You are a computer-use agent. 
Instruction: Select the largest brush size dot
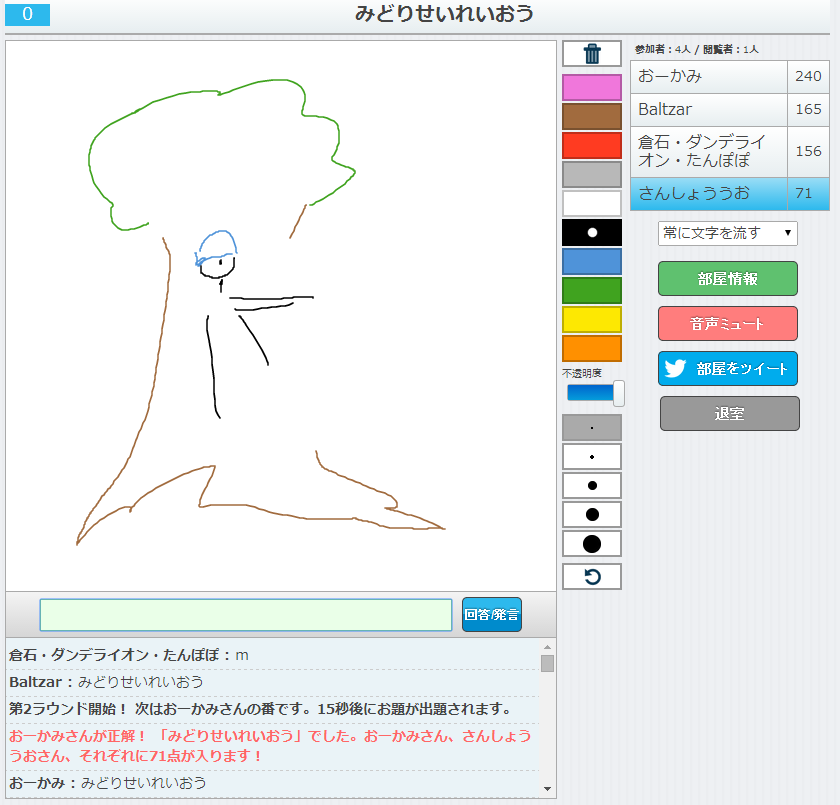tap(591, 544)
